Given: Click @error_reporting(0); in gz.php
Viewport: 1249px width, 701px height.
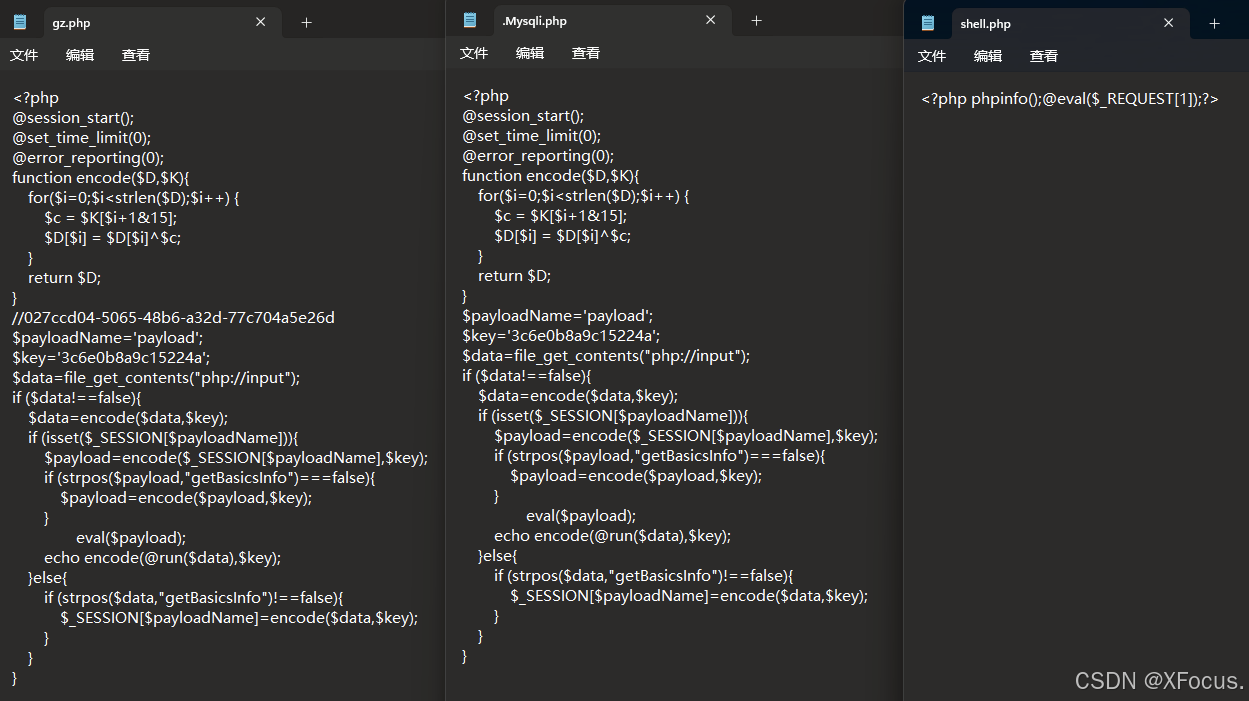Looking at the screenshot, I should click(88, 158).
